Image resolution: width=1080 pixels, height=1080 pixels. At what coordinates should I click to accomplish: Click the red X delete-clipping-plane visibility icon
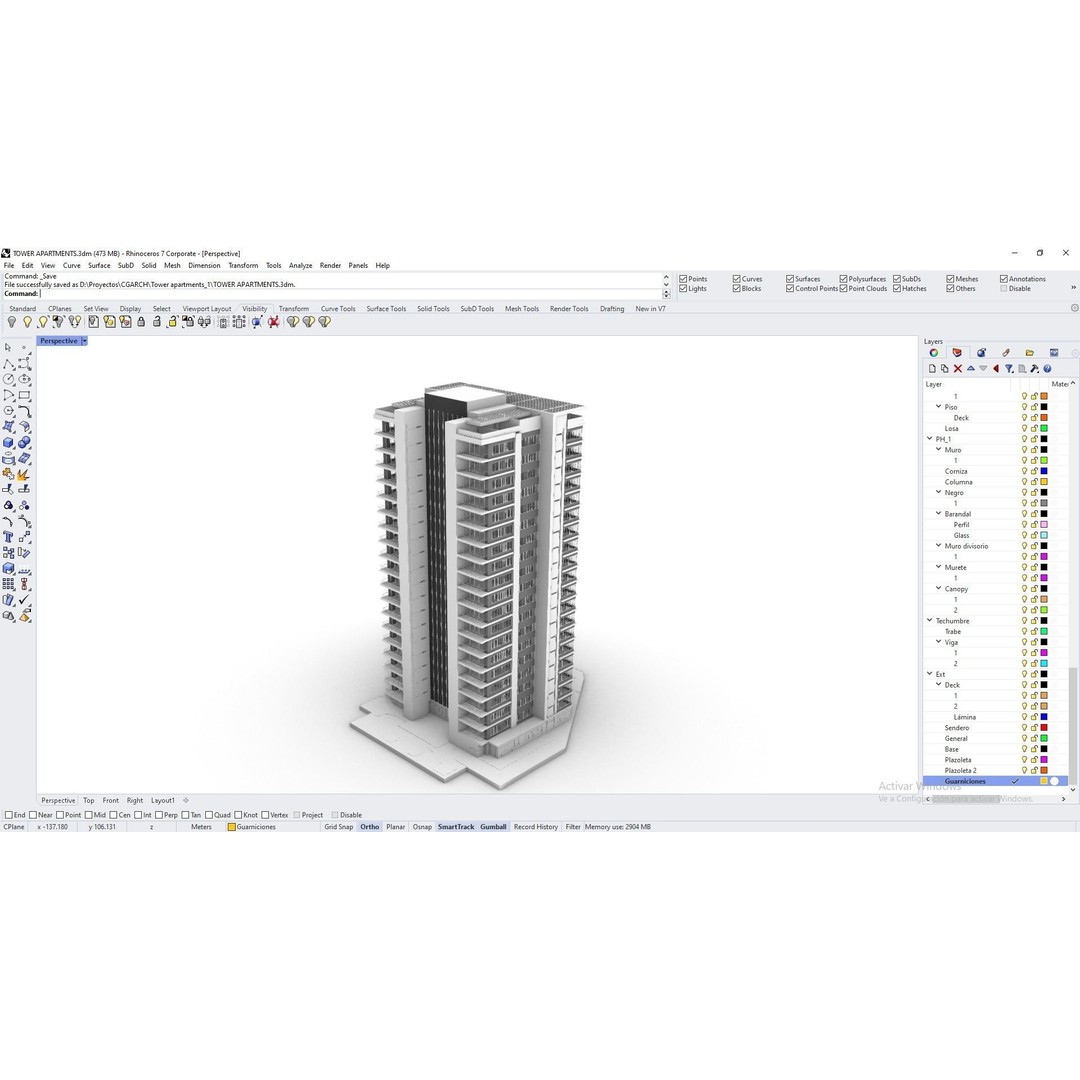pyautogui.click(x=273, y=322)
